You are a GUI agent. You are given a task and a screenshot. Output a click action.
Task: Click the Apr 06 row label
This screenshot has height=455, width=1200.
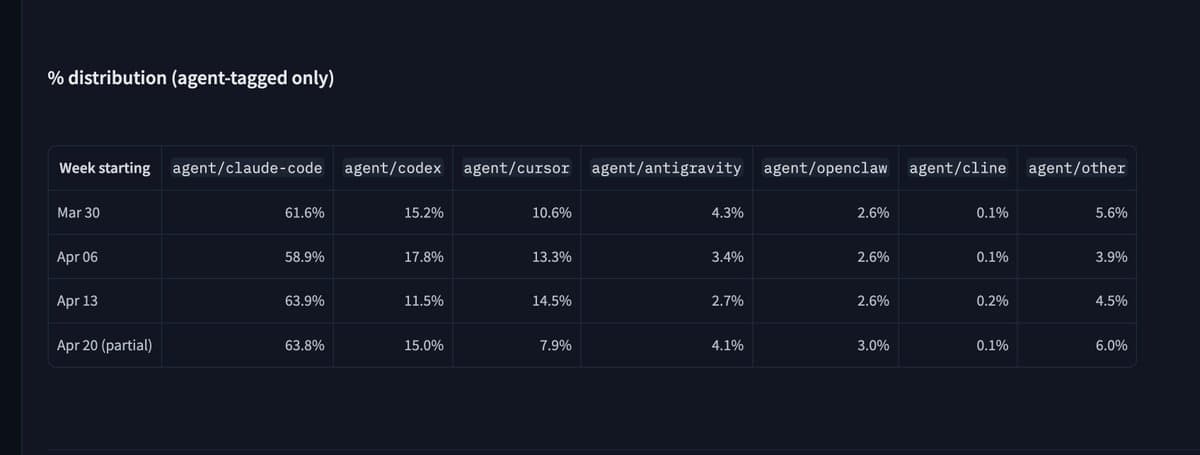tap(78, 257)
